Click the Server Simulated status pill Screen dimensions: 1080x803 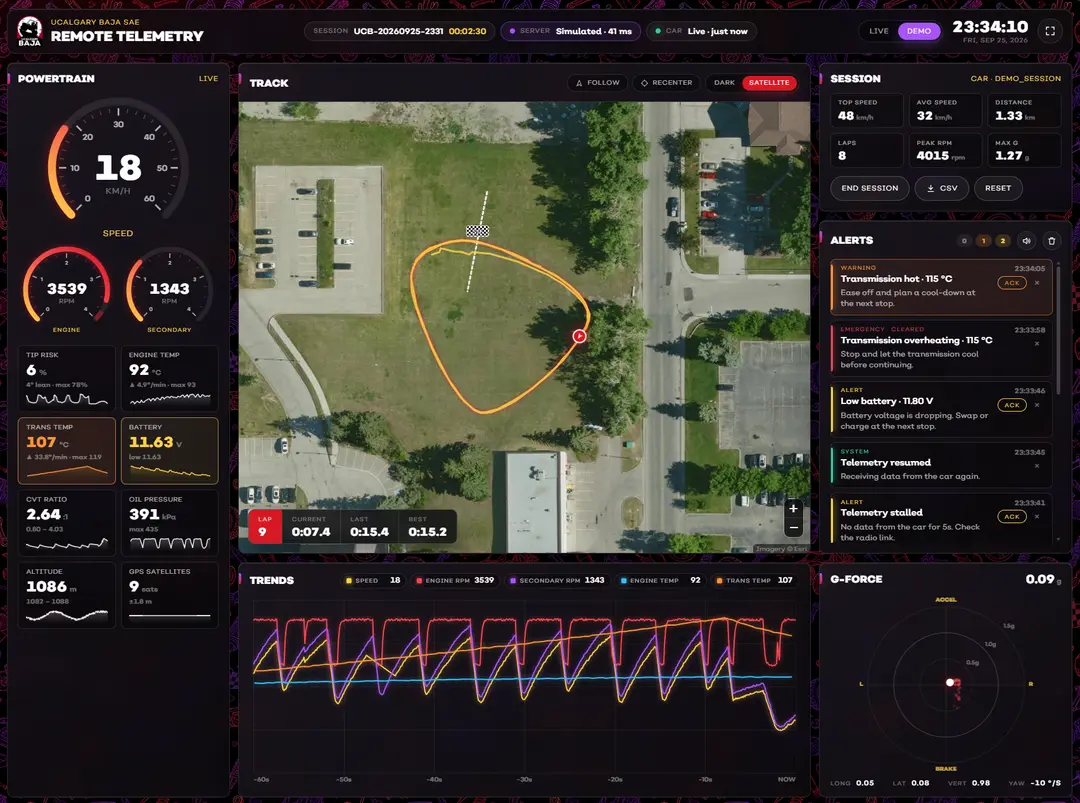pos(570,31)
